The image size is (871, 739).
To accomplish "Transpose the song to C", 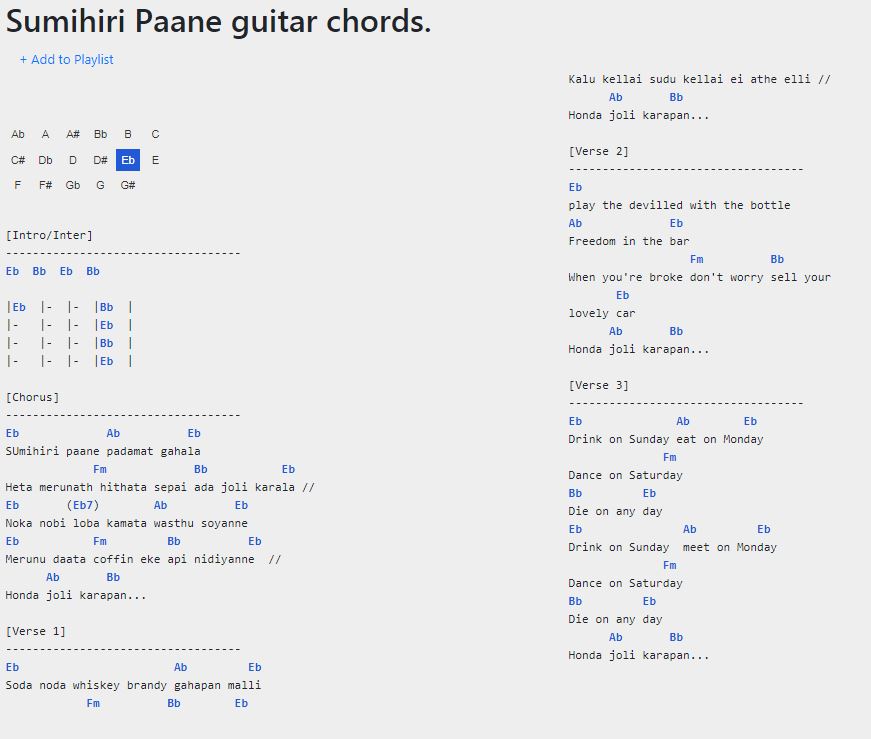I will pyautogui.click(x=156, y=134).
